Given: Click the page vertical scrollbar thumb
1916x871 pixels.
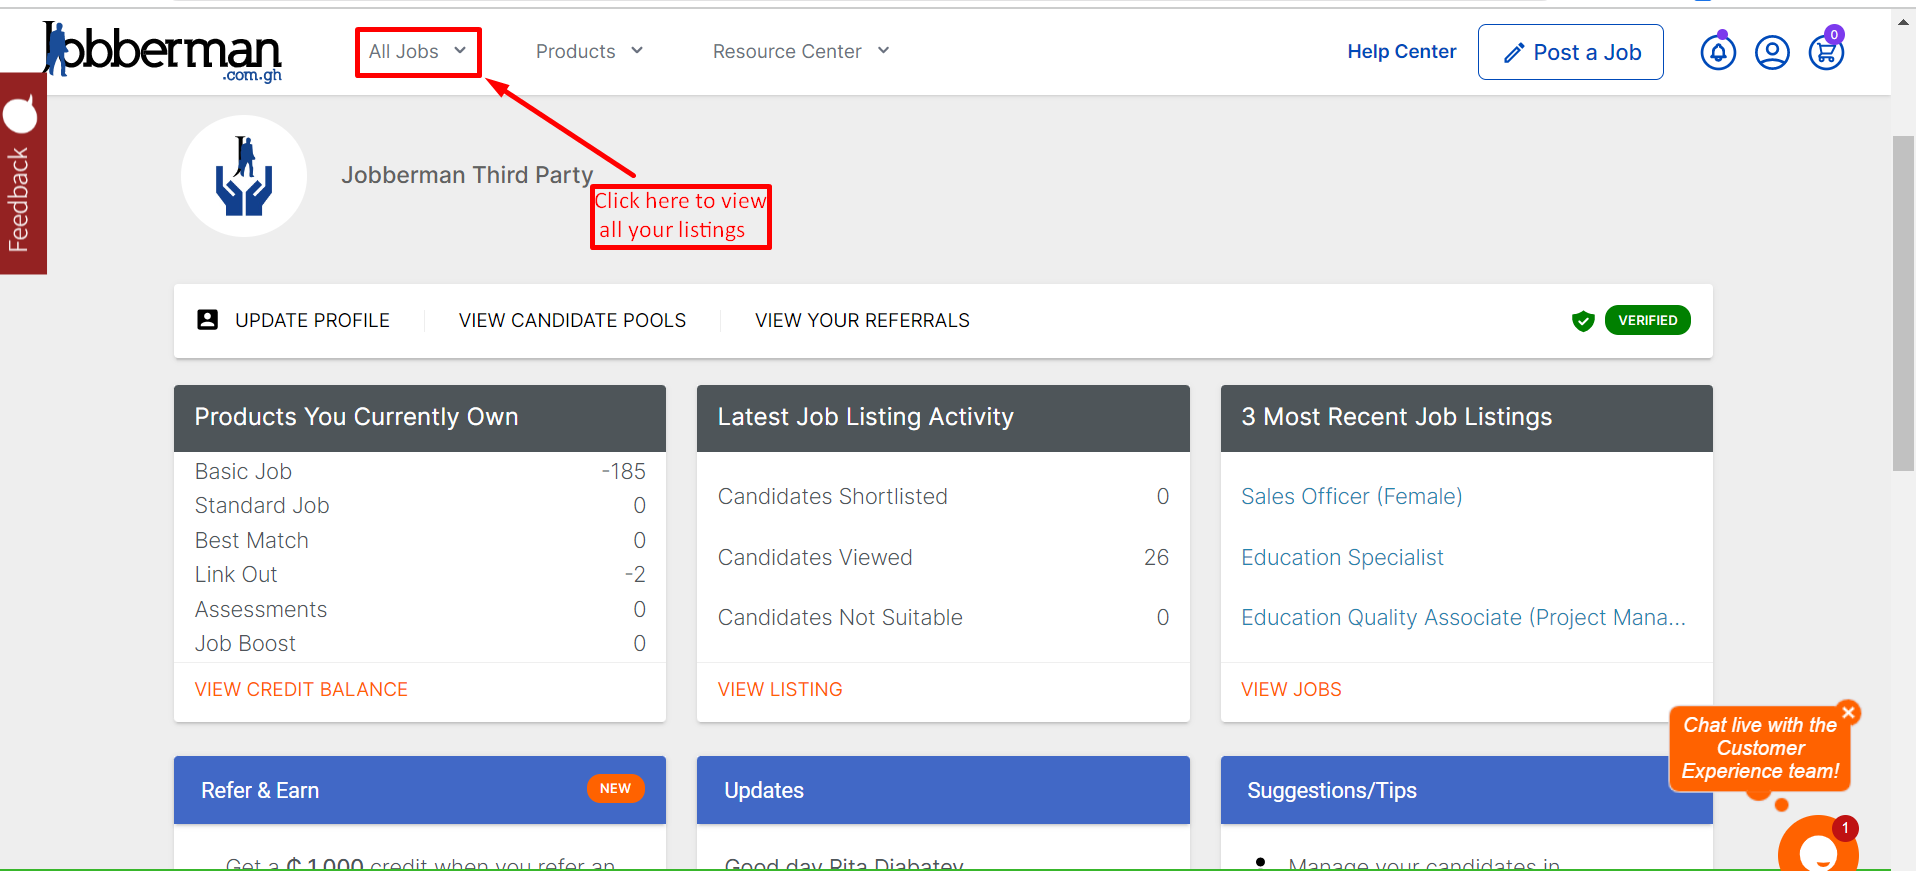Looking at the screenshot, I should tap(1903, 302).
